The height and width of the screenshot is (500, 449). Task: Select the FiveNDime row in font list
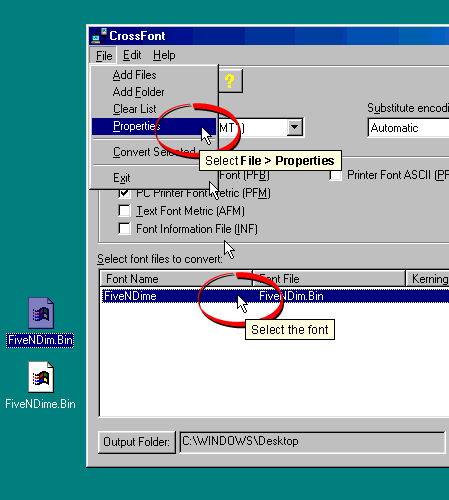tap(275, 296)
